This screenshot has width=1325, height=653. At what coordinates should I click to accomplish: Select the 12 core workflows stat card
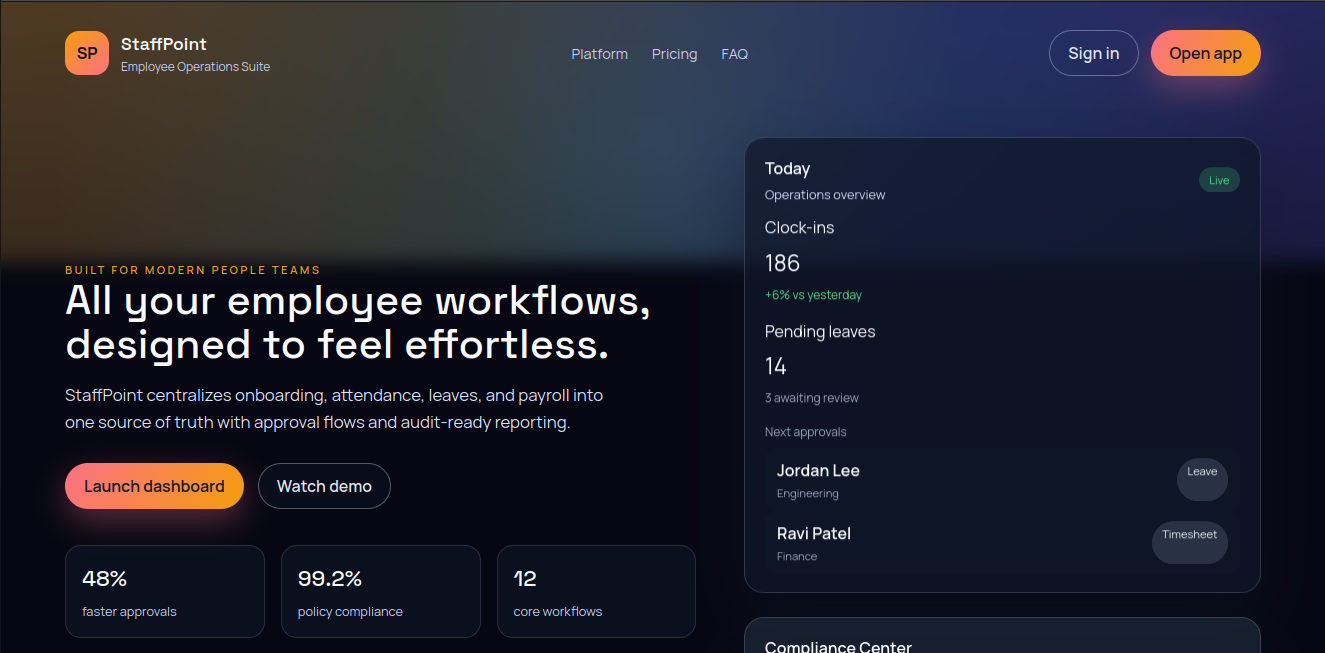[x=596, y=591]
